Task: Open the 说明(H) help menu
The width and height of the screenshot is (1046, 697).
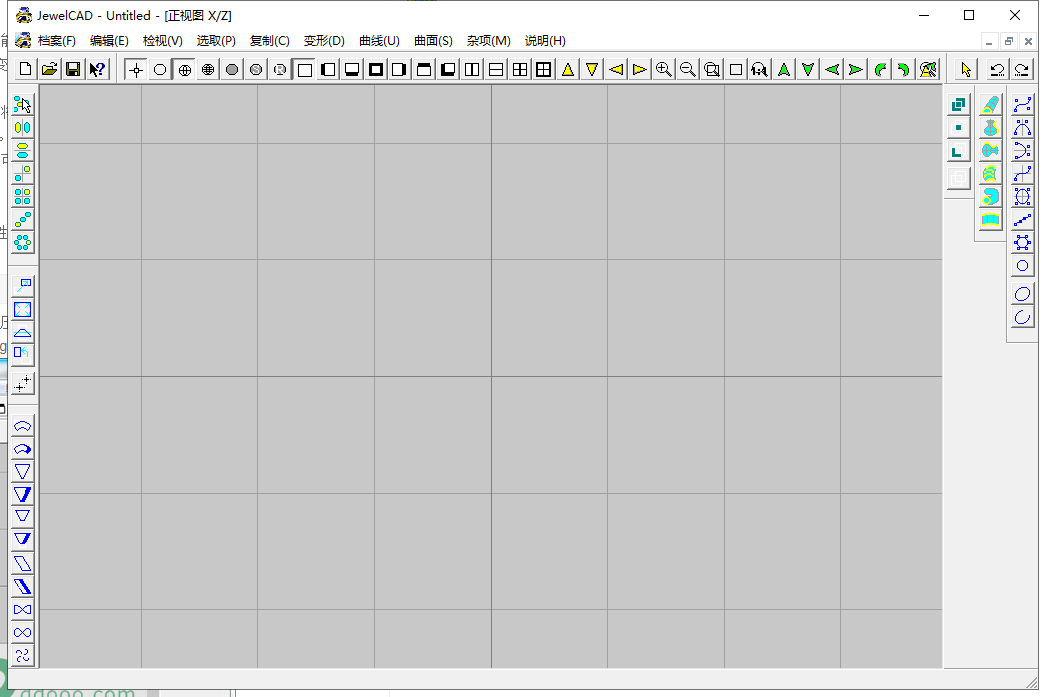Action: [x=545, y=41]
